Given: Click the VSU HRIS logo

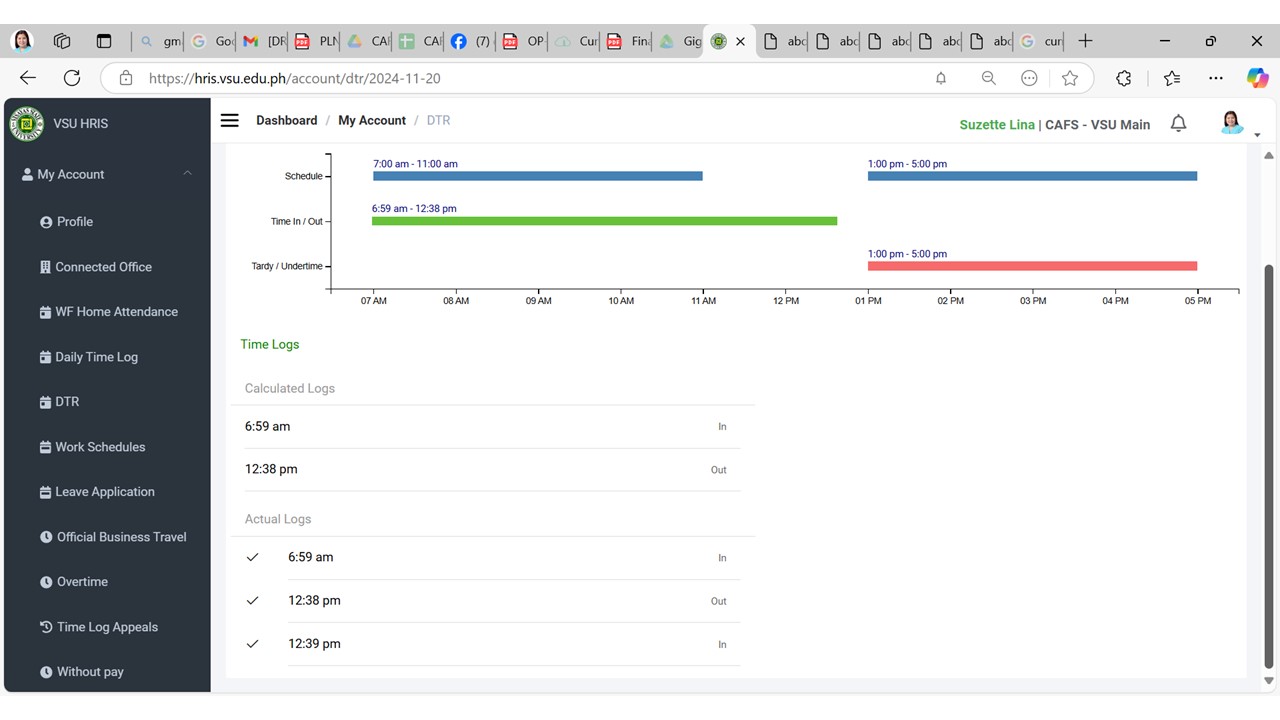Looking at the screenshot, I should coord(27,124).
